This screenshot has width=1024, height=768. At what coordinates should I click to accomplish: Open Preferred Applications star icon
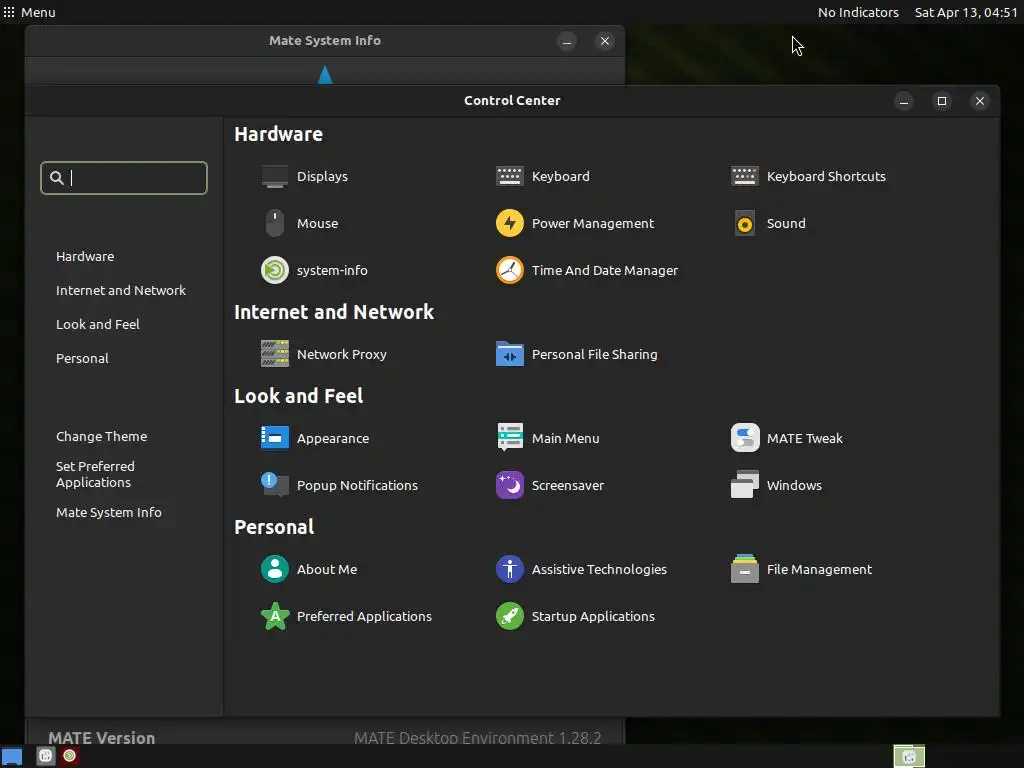[274, 616]
